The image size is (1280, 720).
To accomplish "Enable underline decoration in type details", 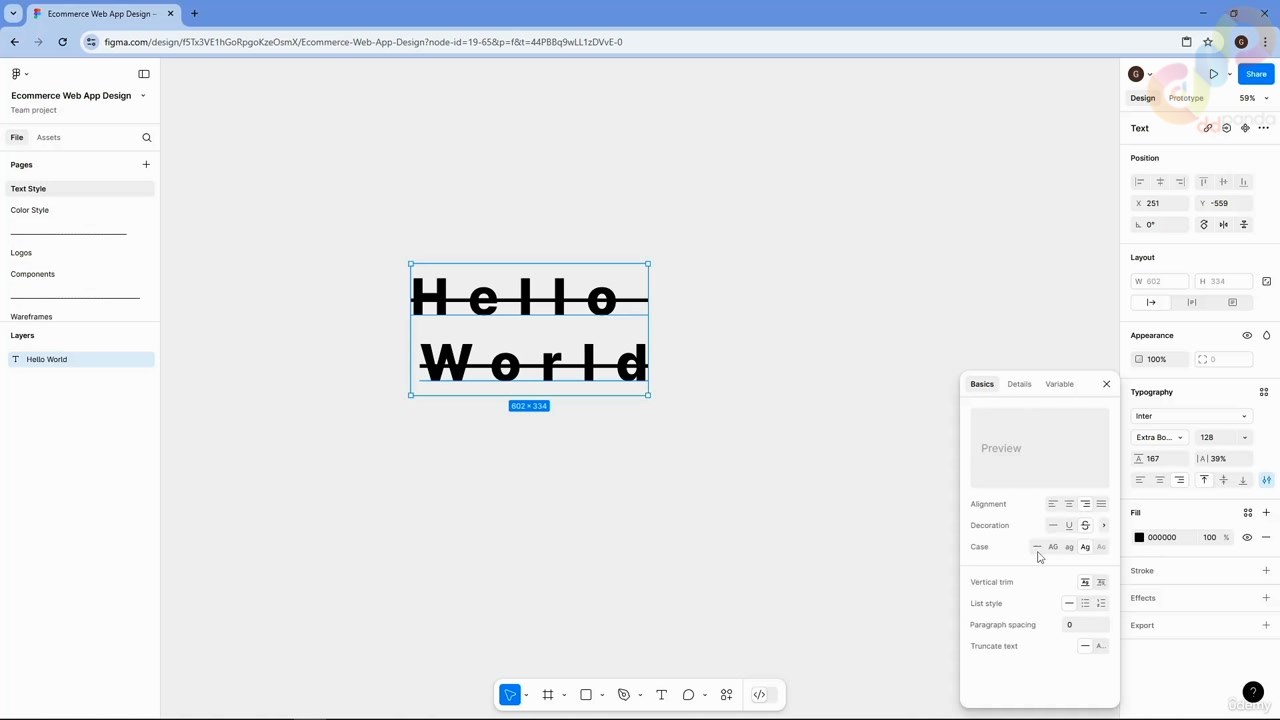I will [1069, 526].
